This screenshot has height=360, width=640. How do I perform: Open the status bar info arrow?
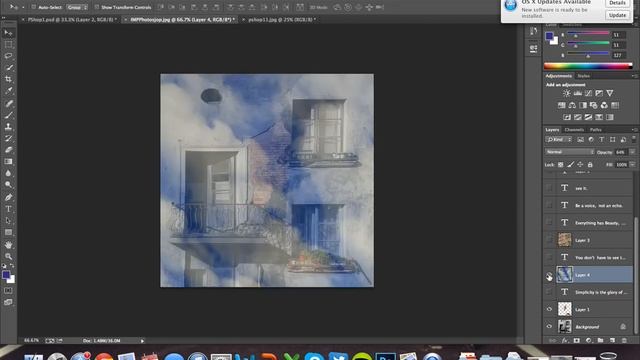pos(142,340)
